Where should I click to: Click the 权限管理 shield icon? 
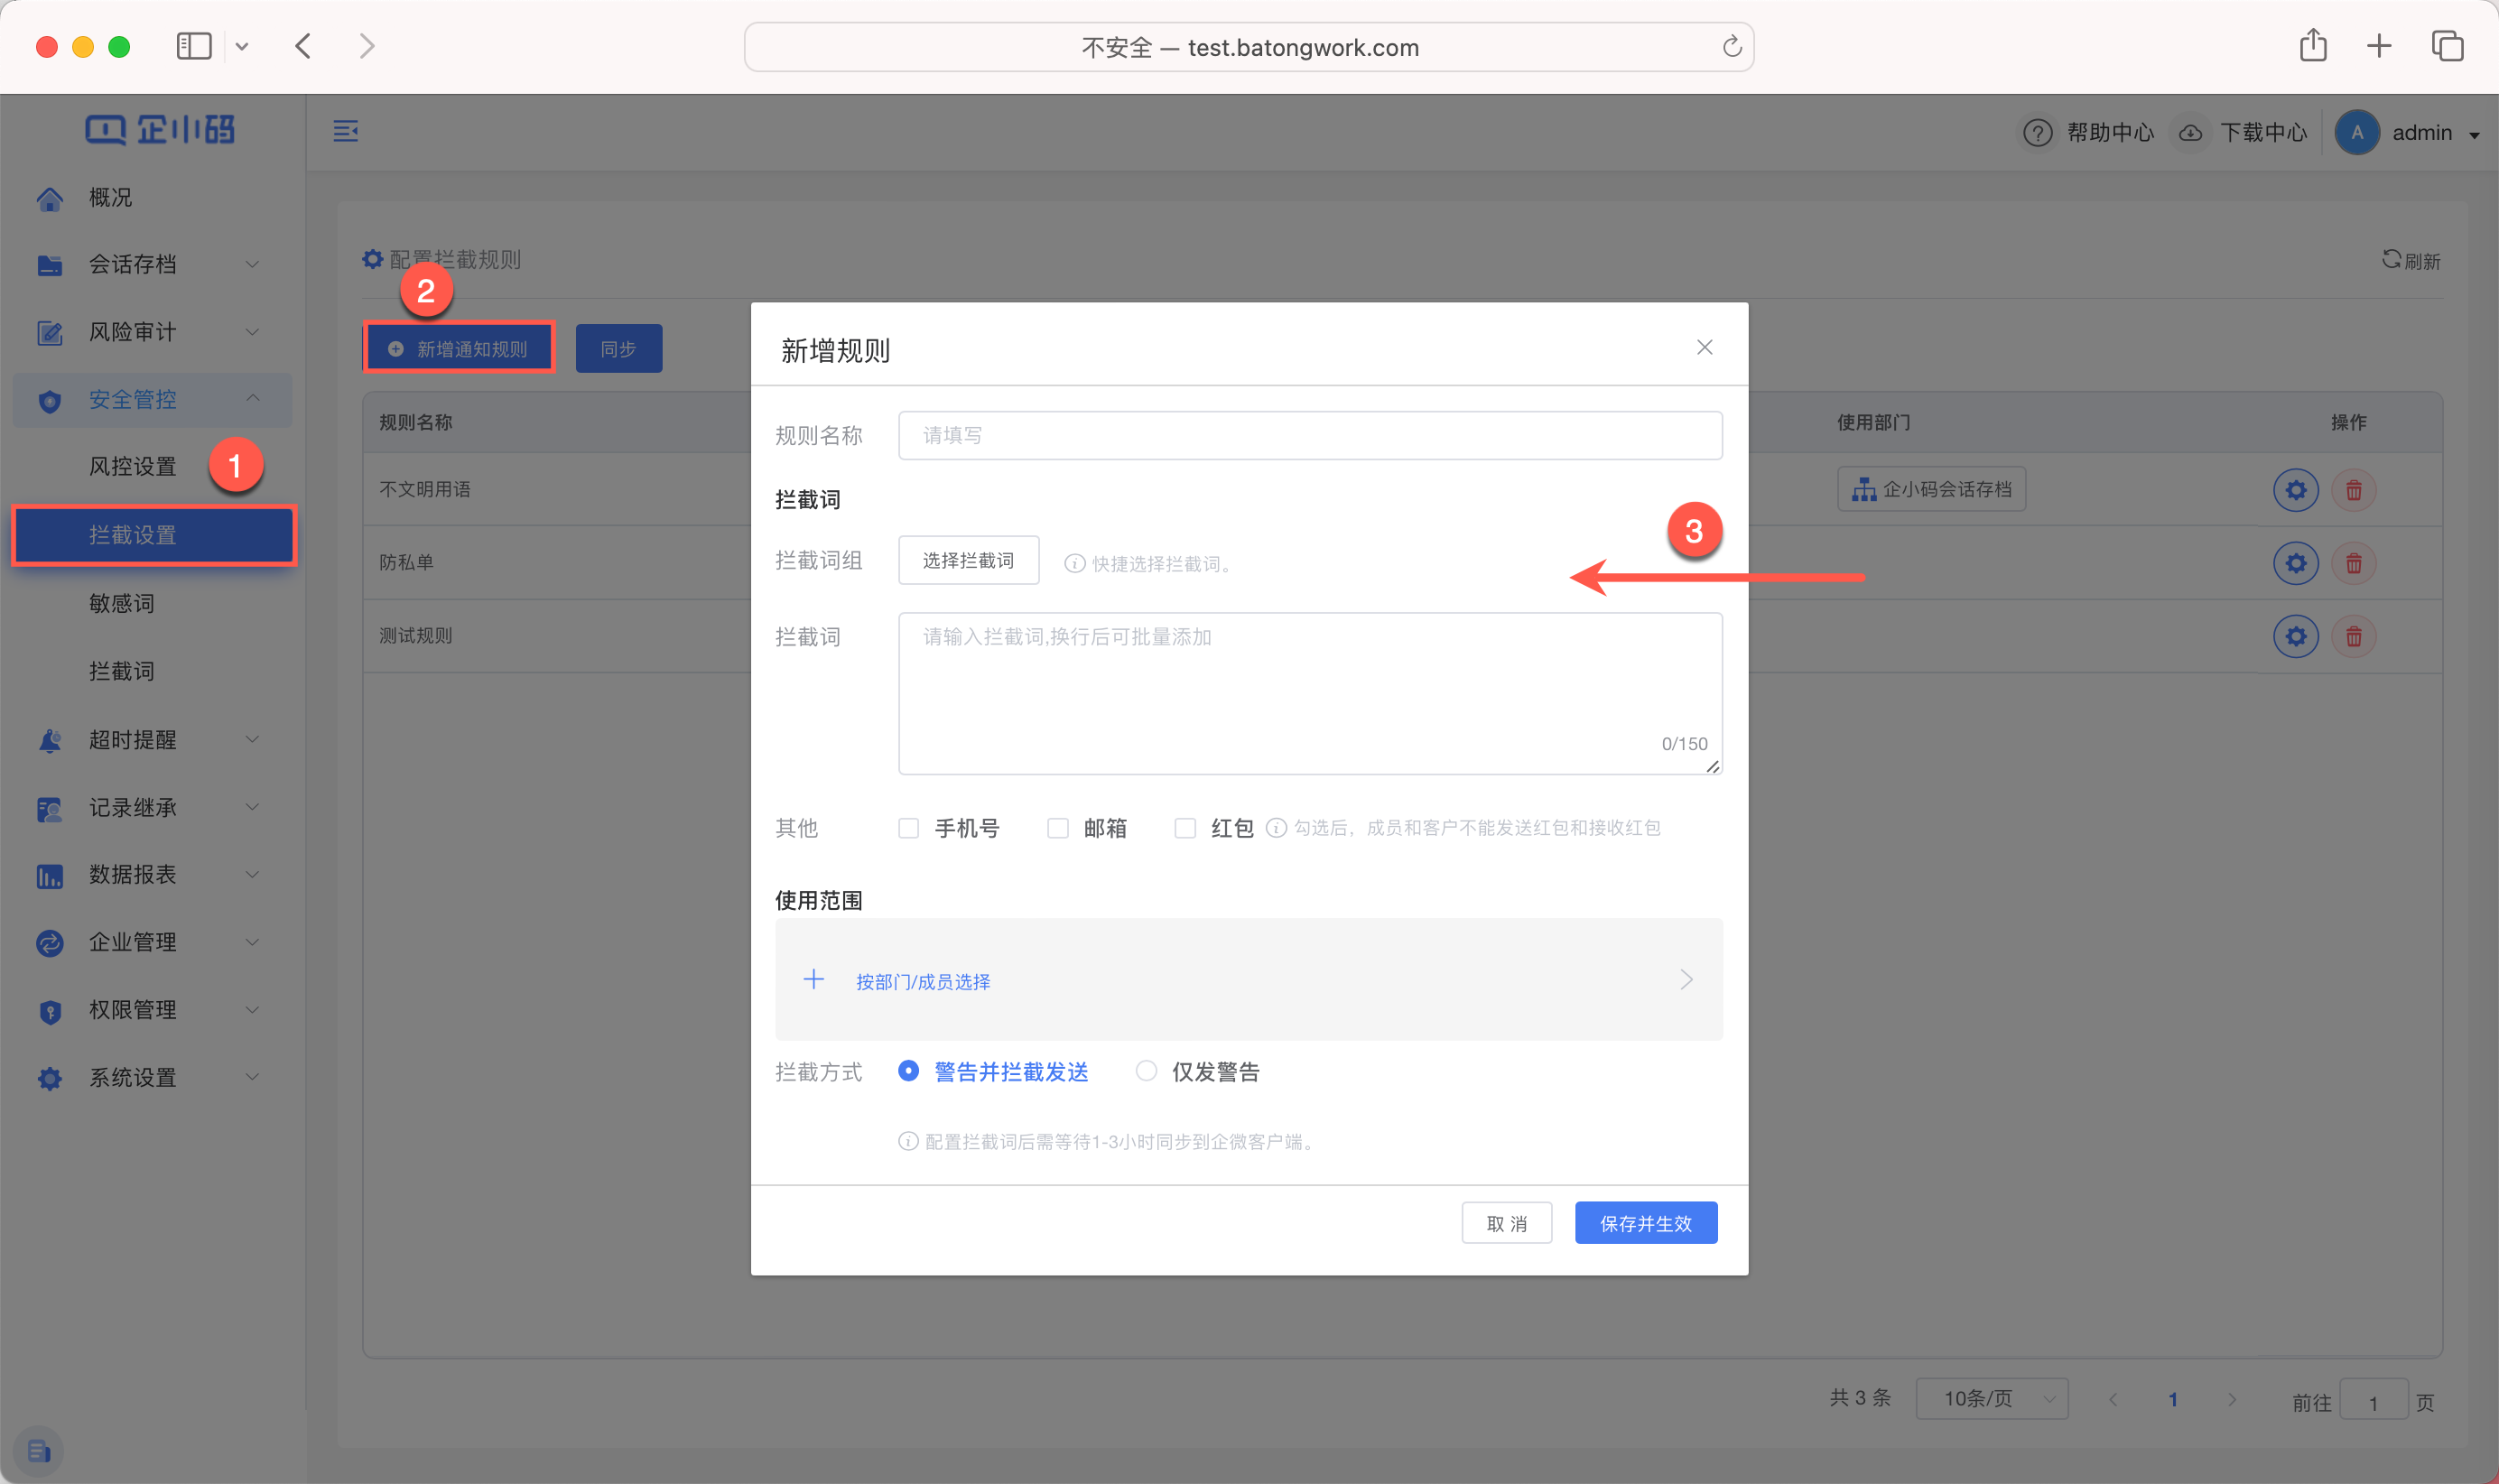click(49, 1011)
